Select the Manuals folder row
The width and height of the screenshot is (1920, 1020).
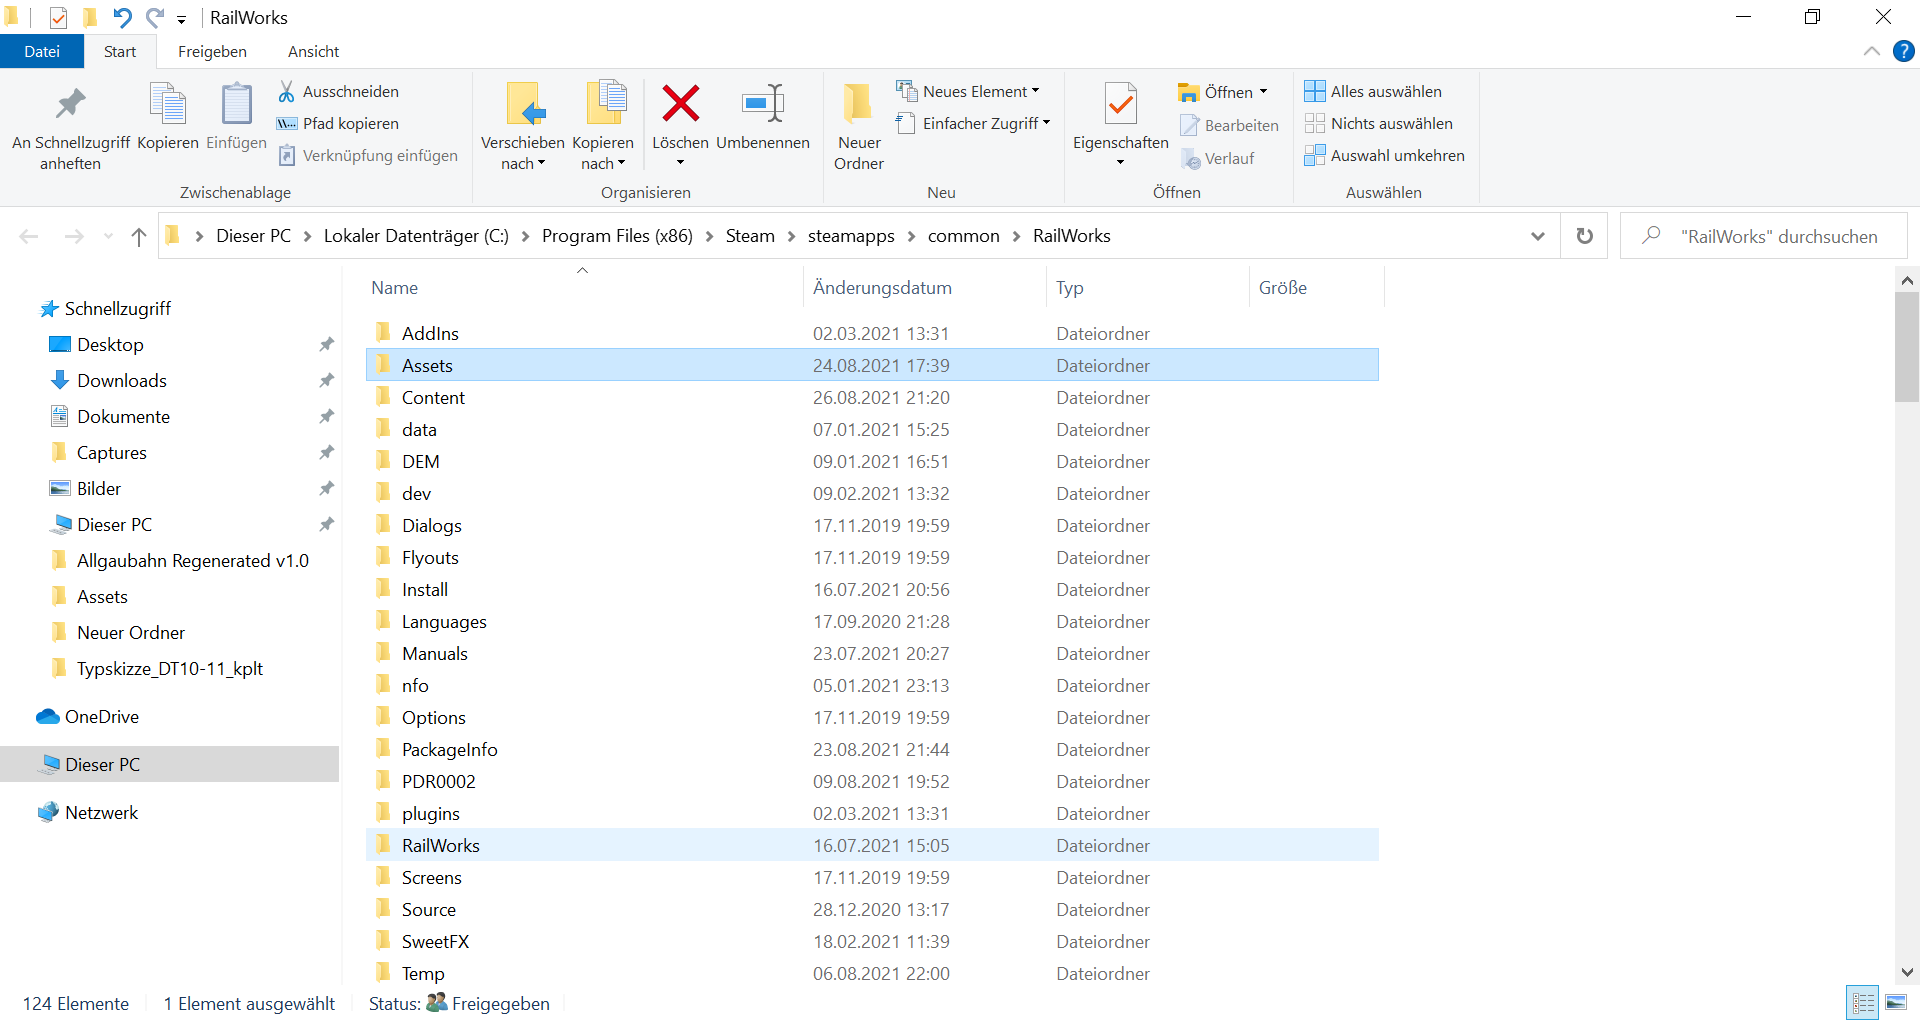tap(872, 653)
